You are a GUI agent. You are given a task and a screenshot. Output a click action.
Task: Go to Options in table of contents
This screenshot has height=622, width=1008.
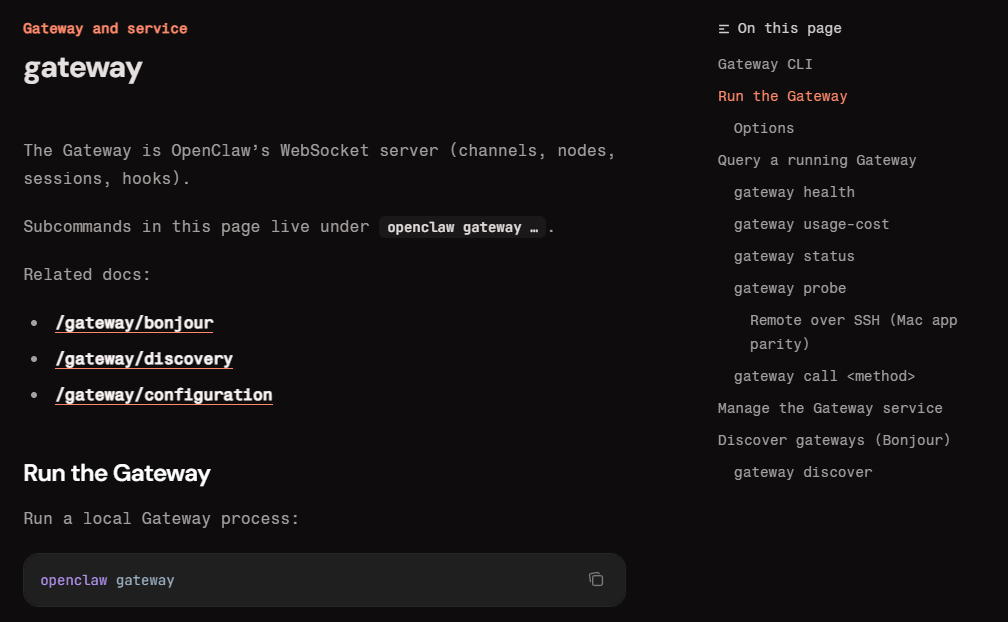click(764, 128)
